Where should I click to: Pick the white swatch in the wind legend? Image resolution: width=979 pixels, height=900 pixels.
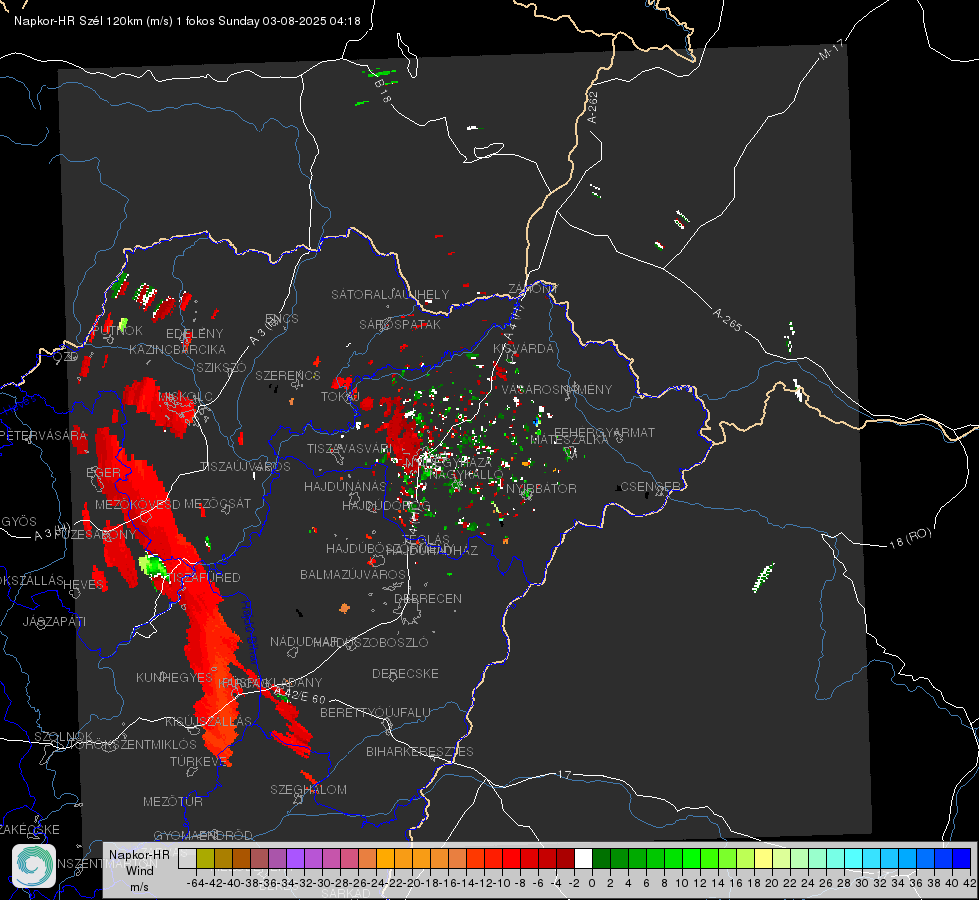click(x=584, y=858)
